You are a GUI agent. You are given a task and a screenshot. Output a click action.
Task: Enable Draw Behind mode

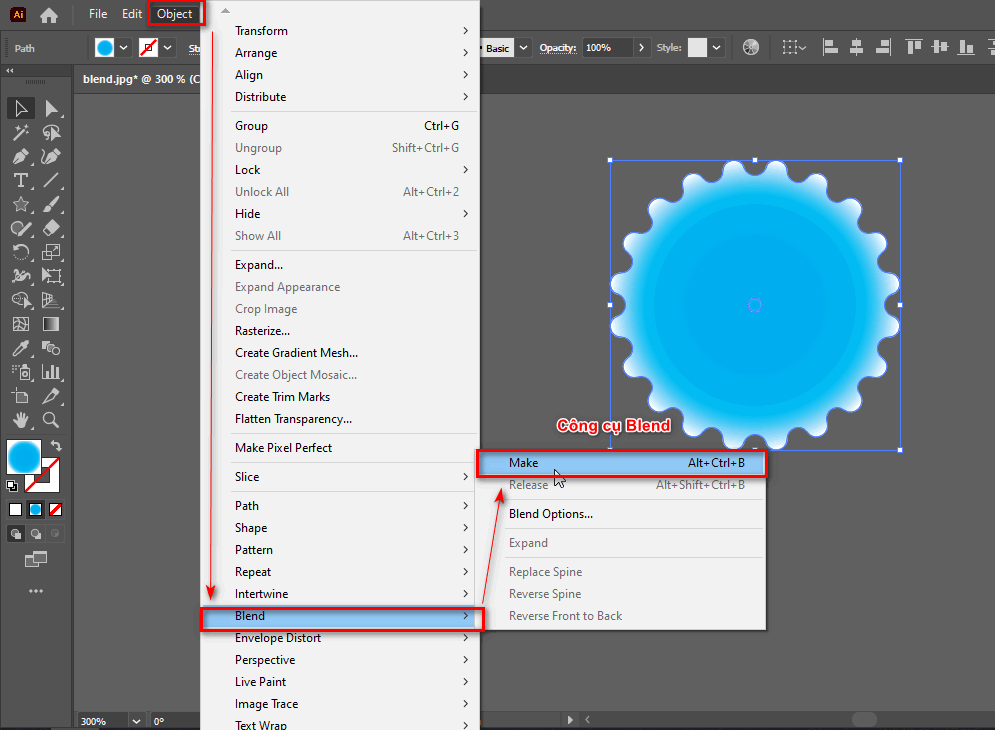pos(36,534)
